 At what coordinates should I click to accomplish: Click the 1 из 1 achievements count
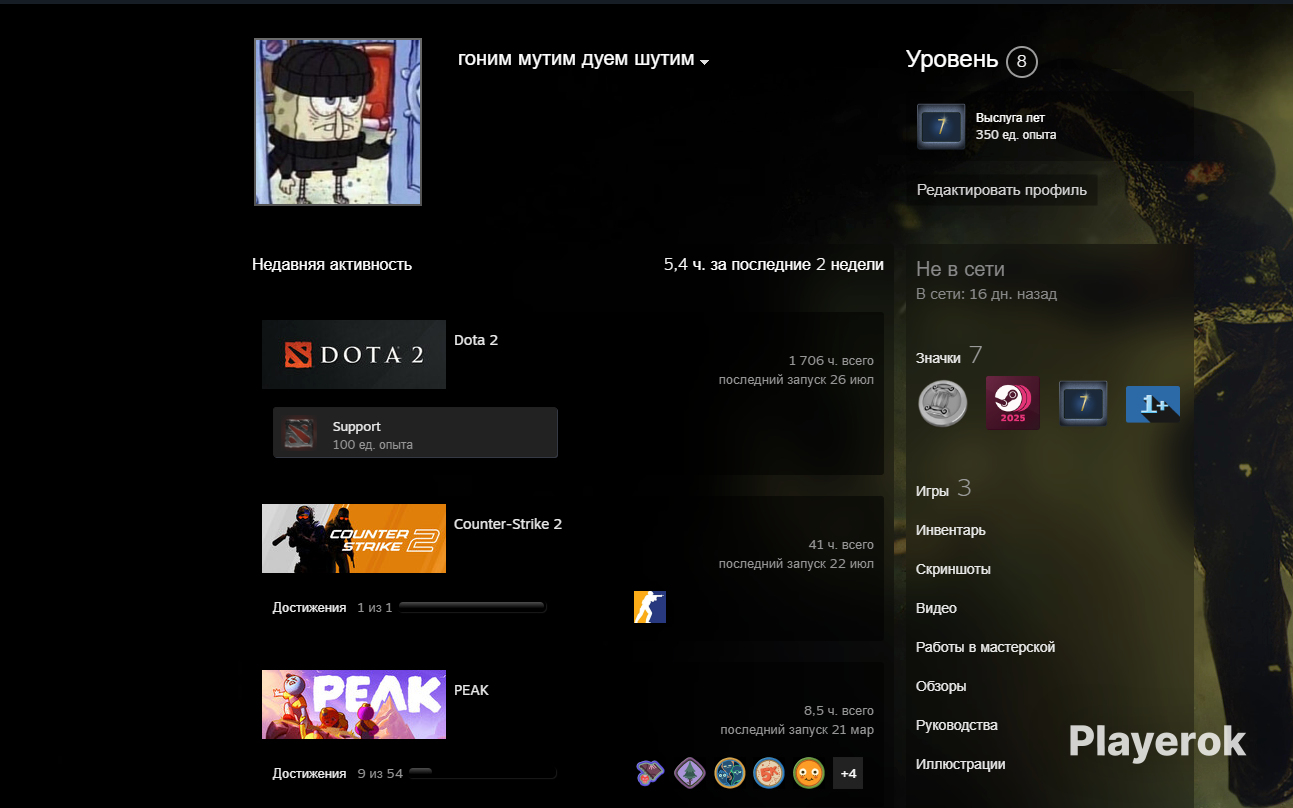(x=375, y=607)
